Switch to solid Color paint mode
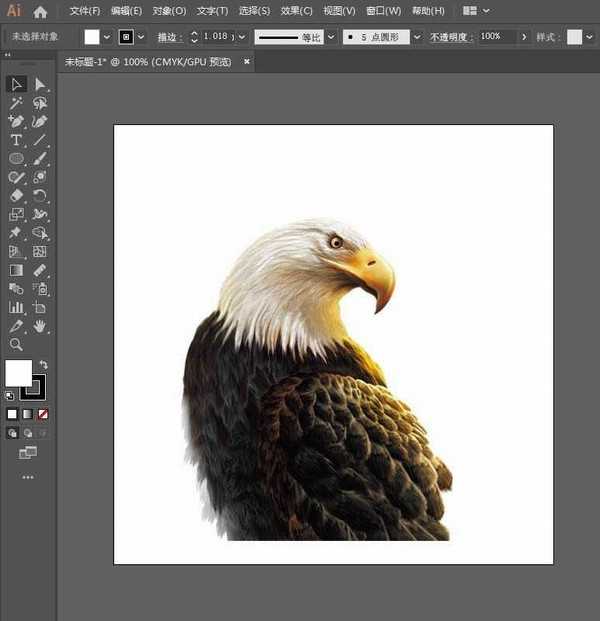 coord(12,413)
